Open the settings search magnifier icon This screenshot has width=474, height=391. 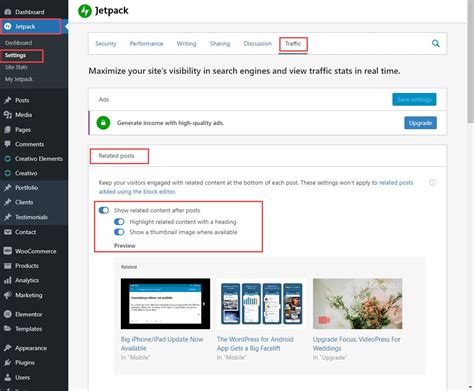tap(435, 43)
